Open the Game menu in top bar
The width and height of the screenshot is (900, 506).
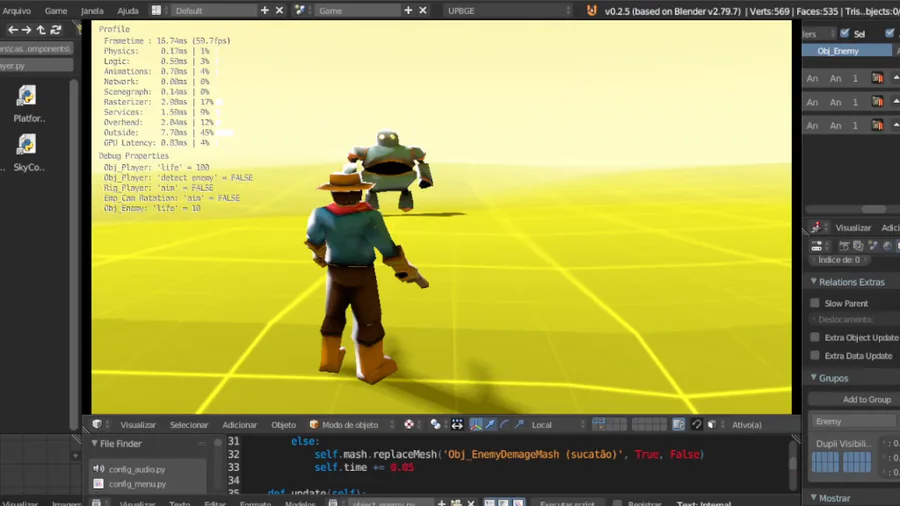[56, 10]
